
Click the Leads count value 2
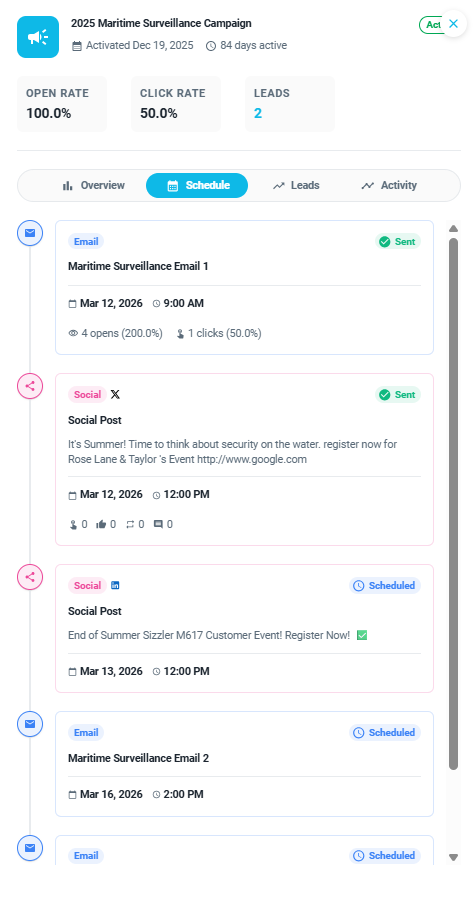[258, 114]
